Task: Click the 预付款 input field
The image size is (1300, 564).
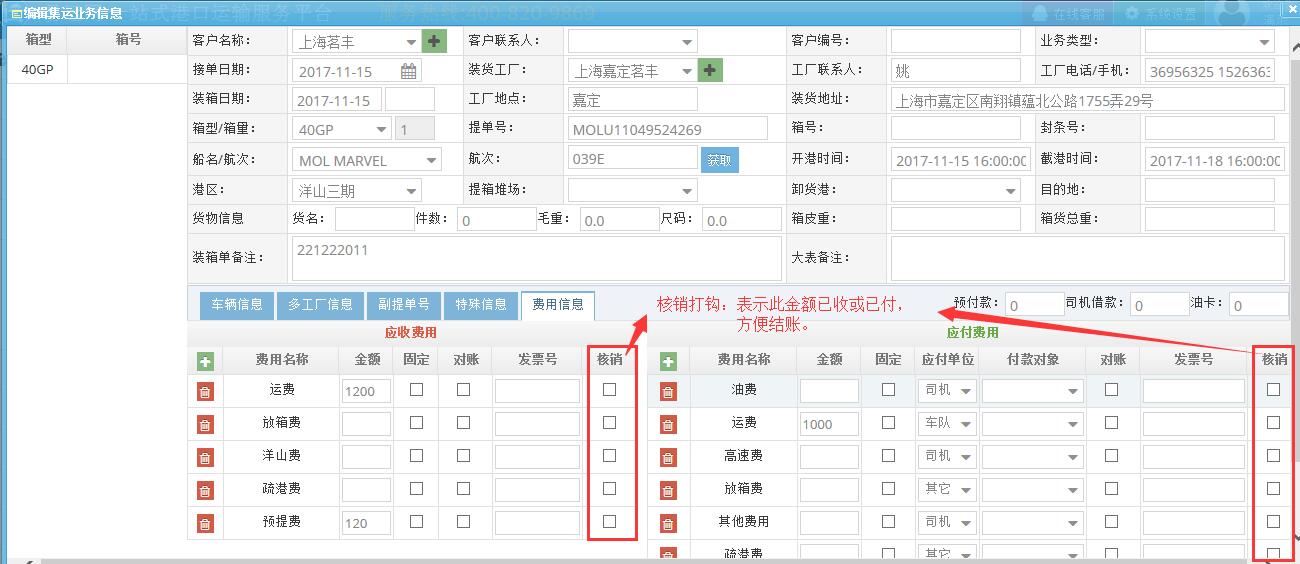Action: click(1034, 305)
